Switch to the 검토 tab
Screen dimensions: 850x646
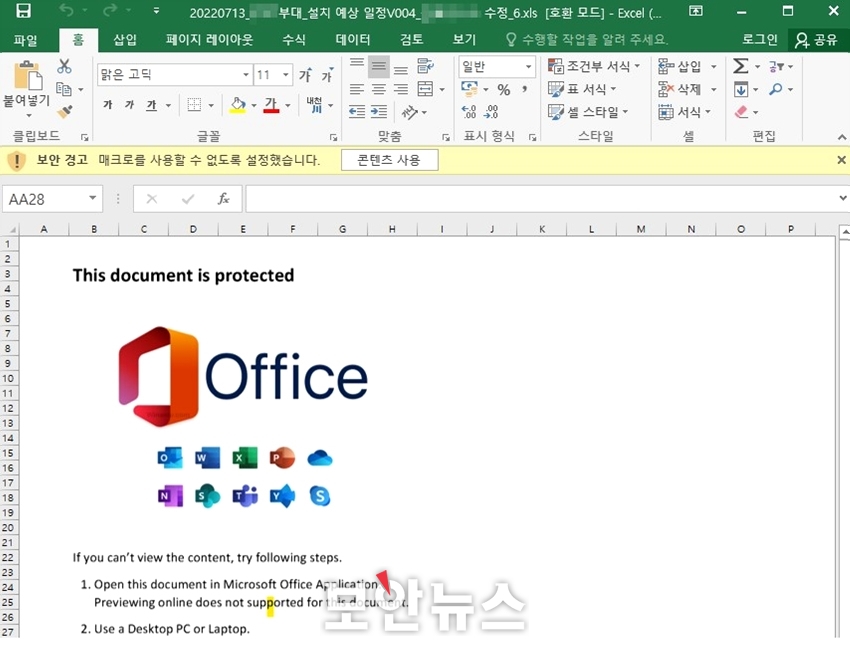(411, 40)
